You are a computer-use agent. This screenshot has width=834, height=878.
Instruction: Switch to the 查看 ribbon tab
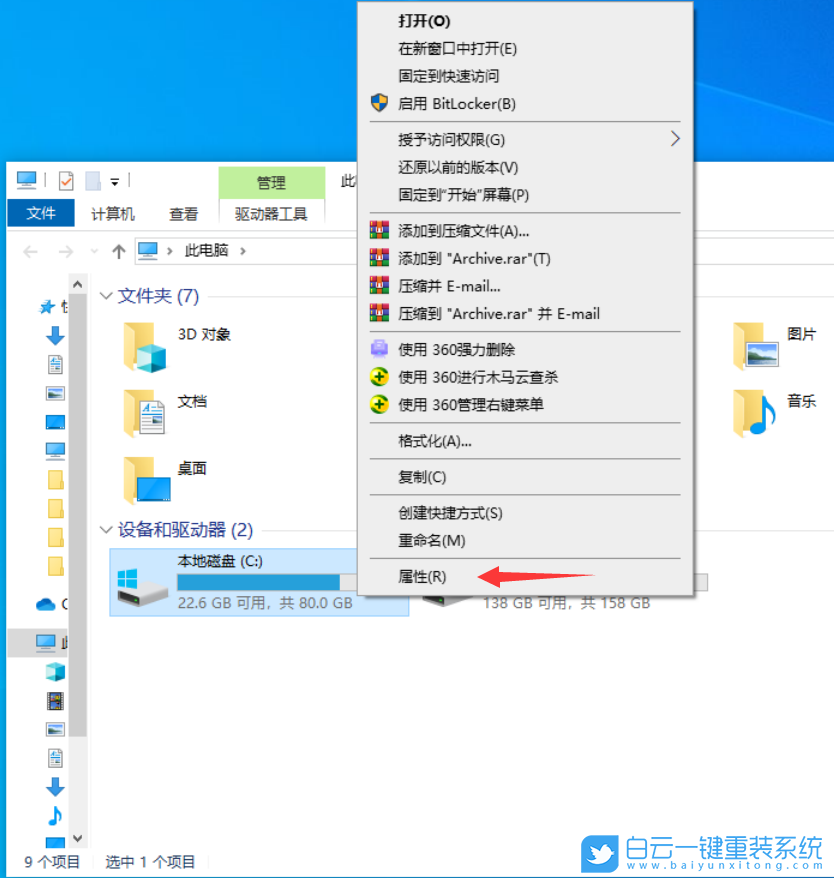coord(184,213)
